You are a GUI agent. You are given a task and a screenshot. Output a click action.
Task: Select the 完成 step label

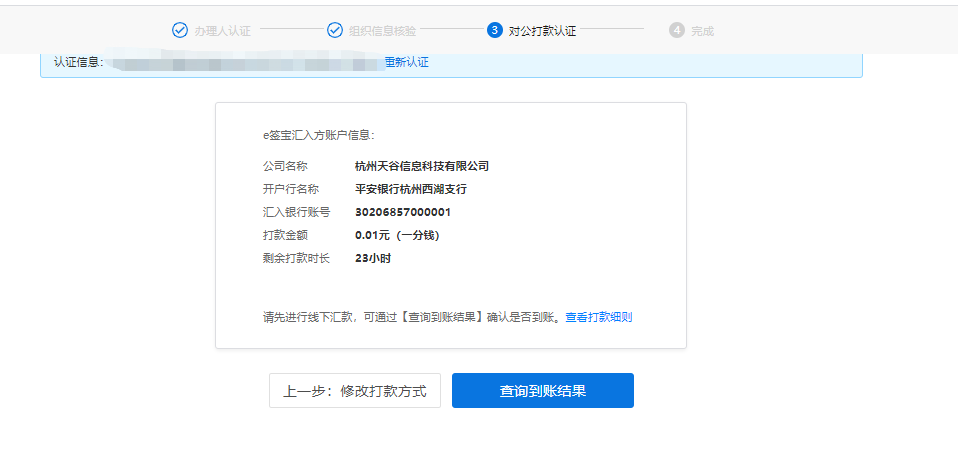[x=702, y=31]
